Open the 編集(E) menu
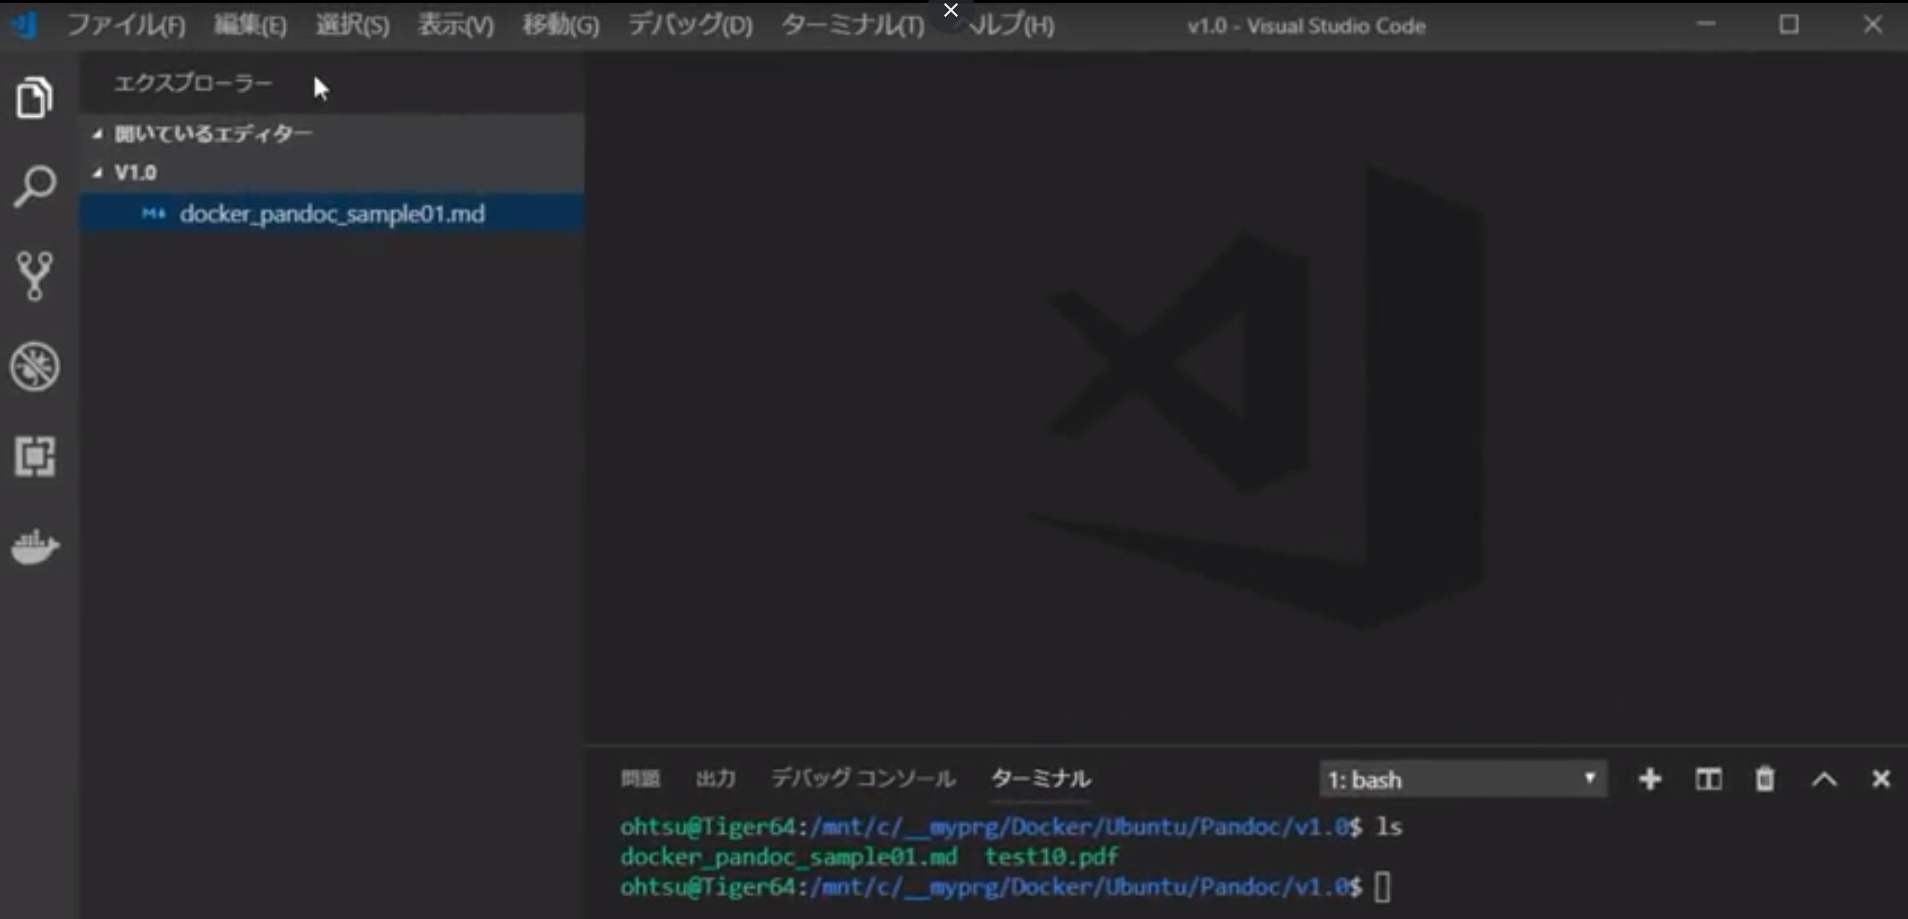1908x919 pixels. (x=250, y=25)
